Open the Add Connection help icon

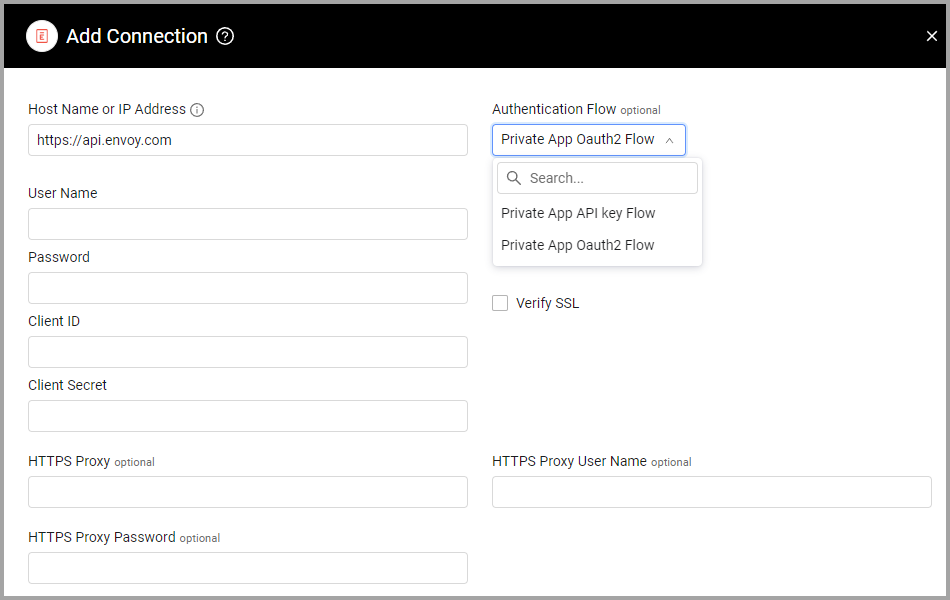225,36
